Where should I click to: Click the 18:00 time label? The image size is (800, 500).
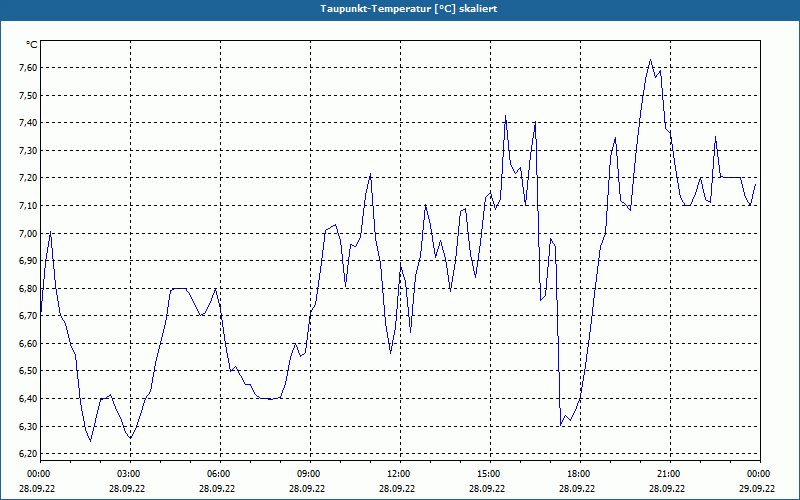coord(580,474)
